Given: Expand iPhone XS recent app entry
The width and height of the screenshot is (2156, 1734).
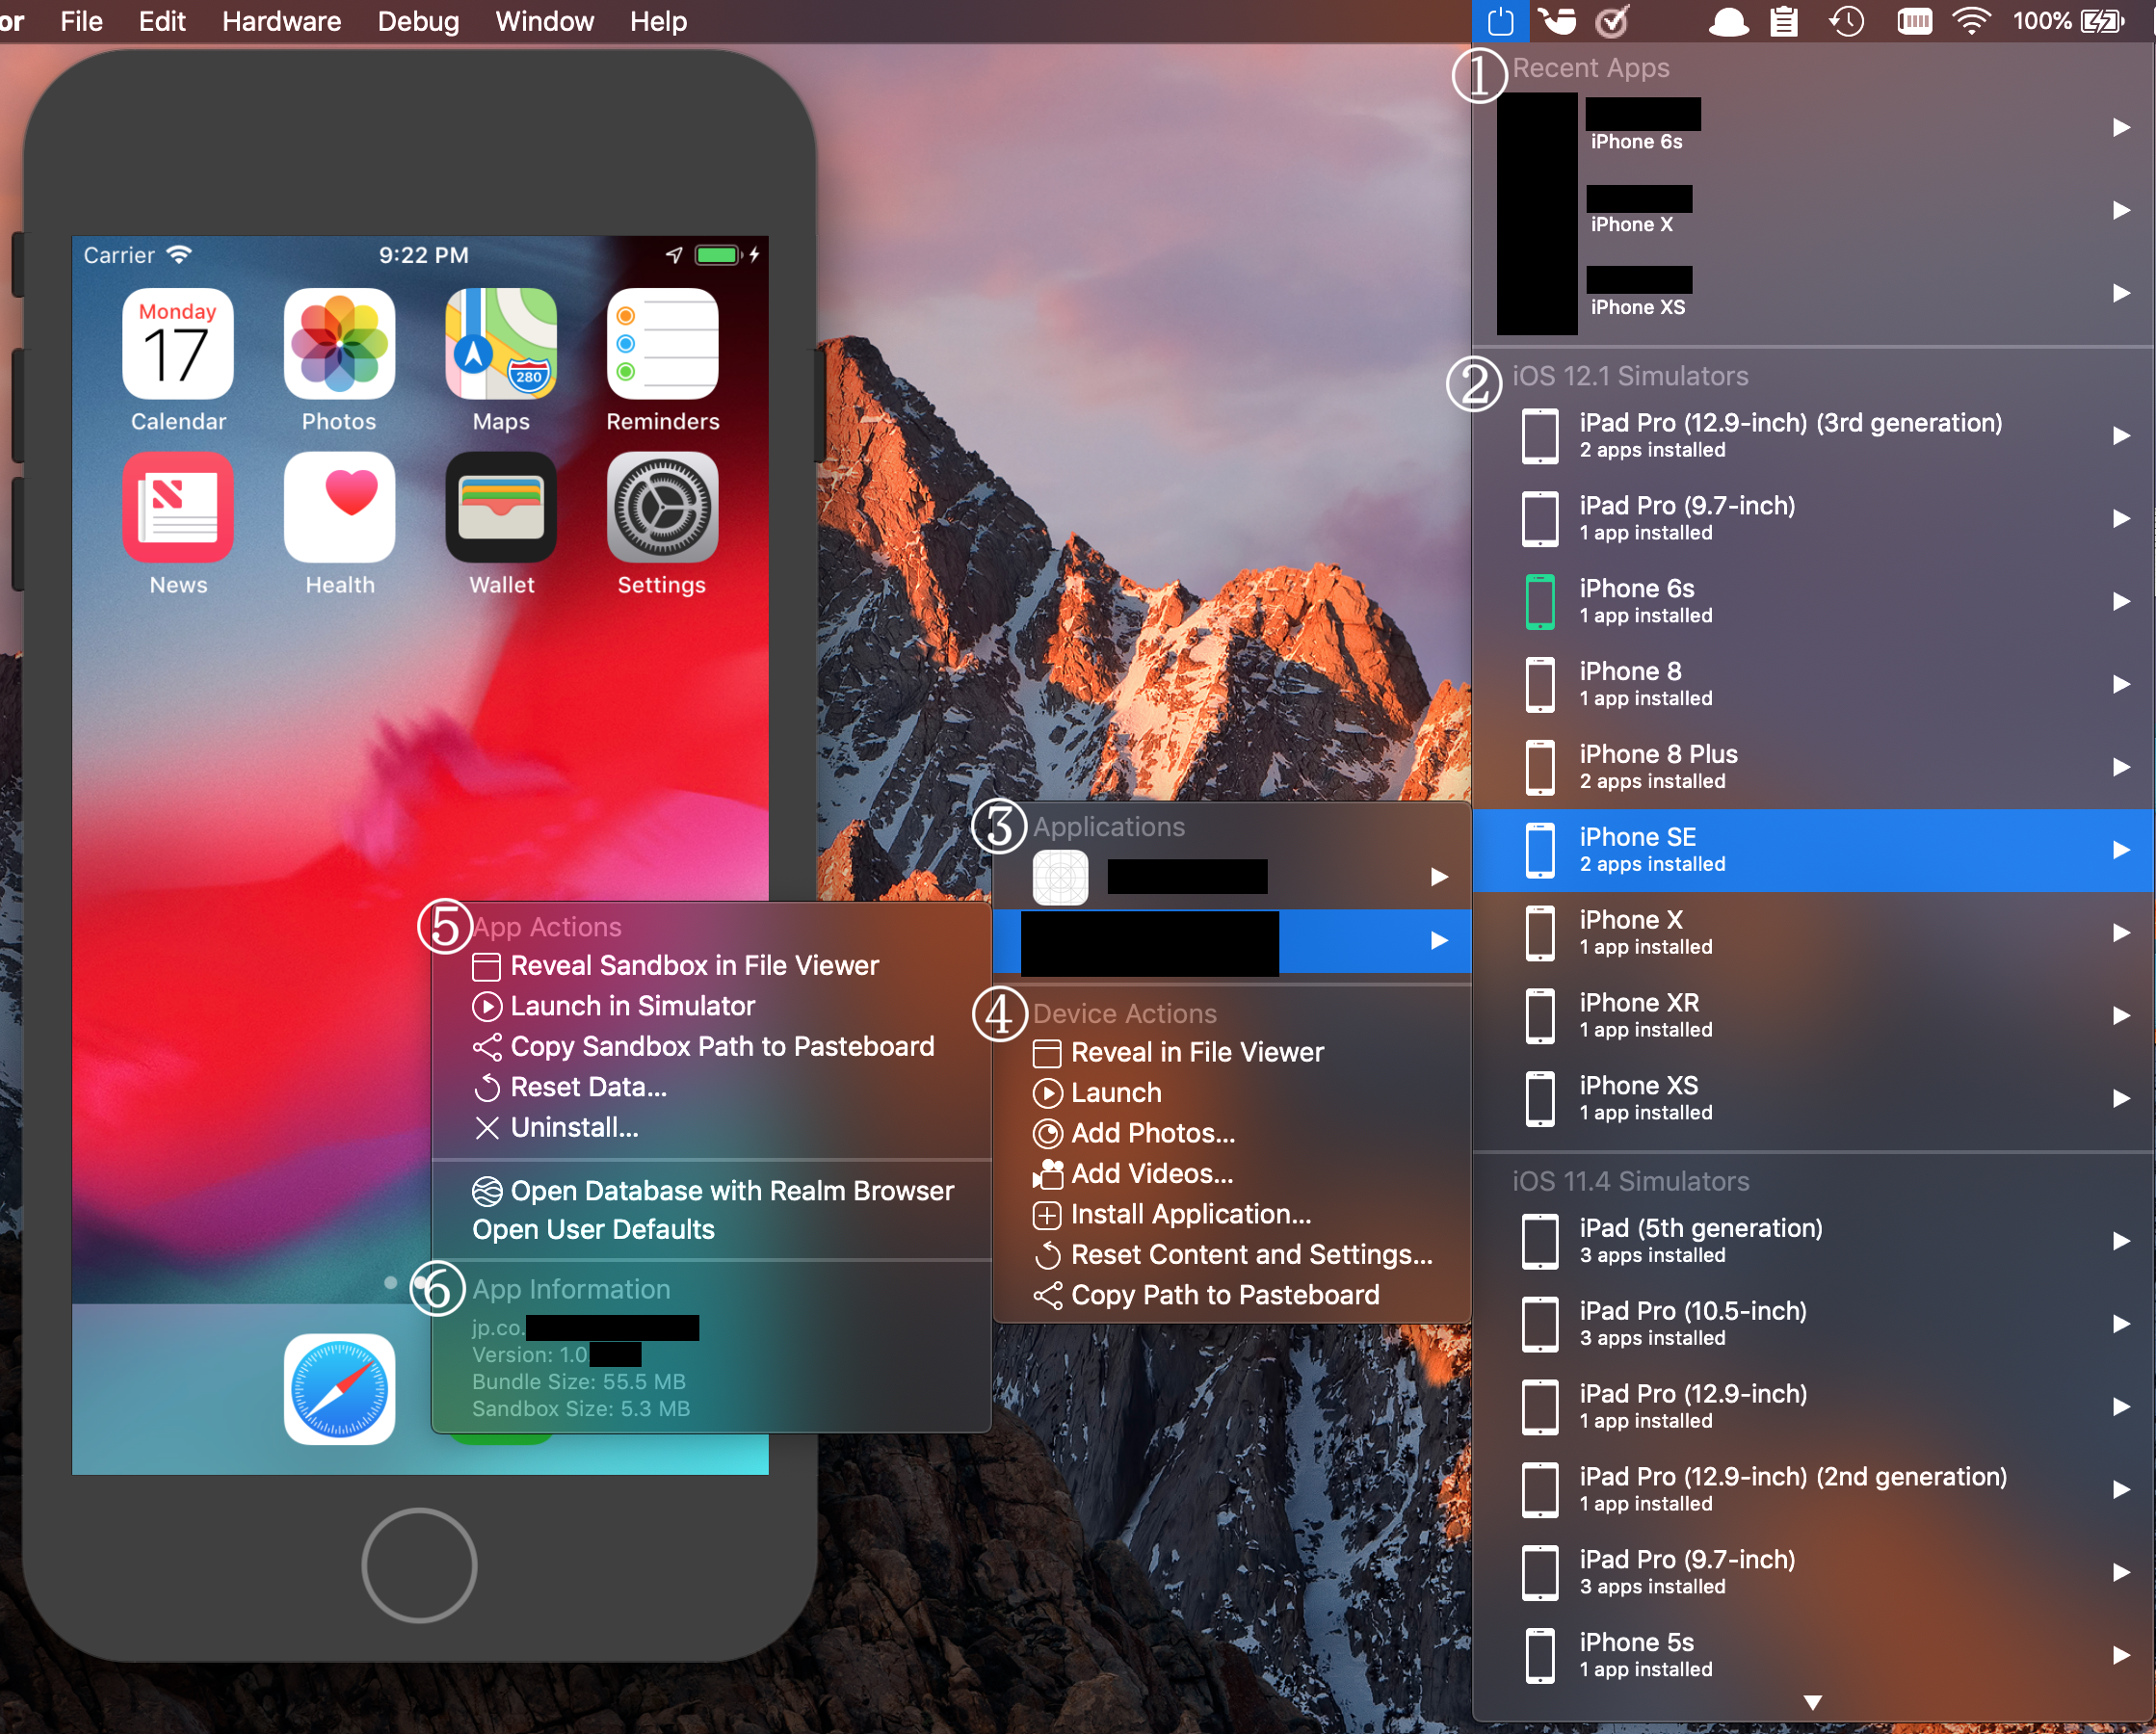Looking at the screenshot, I should point(1813,292).
